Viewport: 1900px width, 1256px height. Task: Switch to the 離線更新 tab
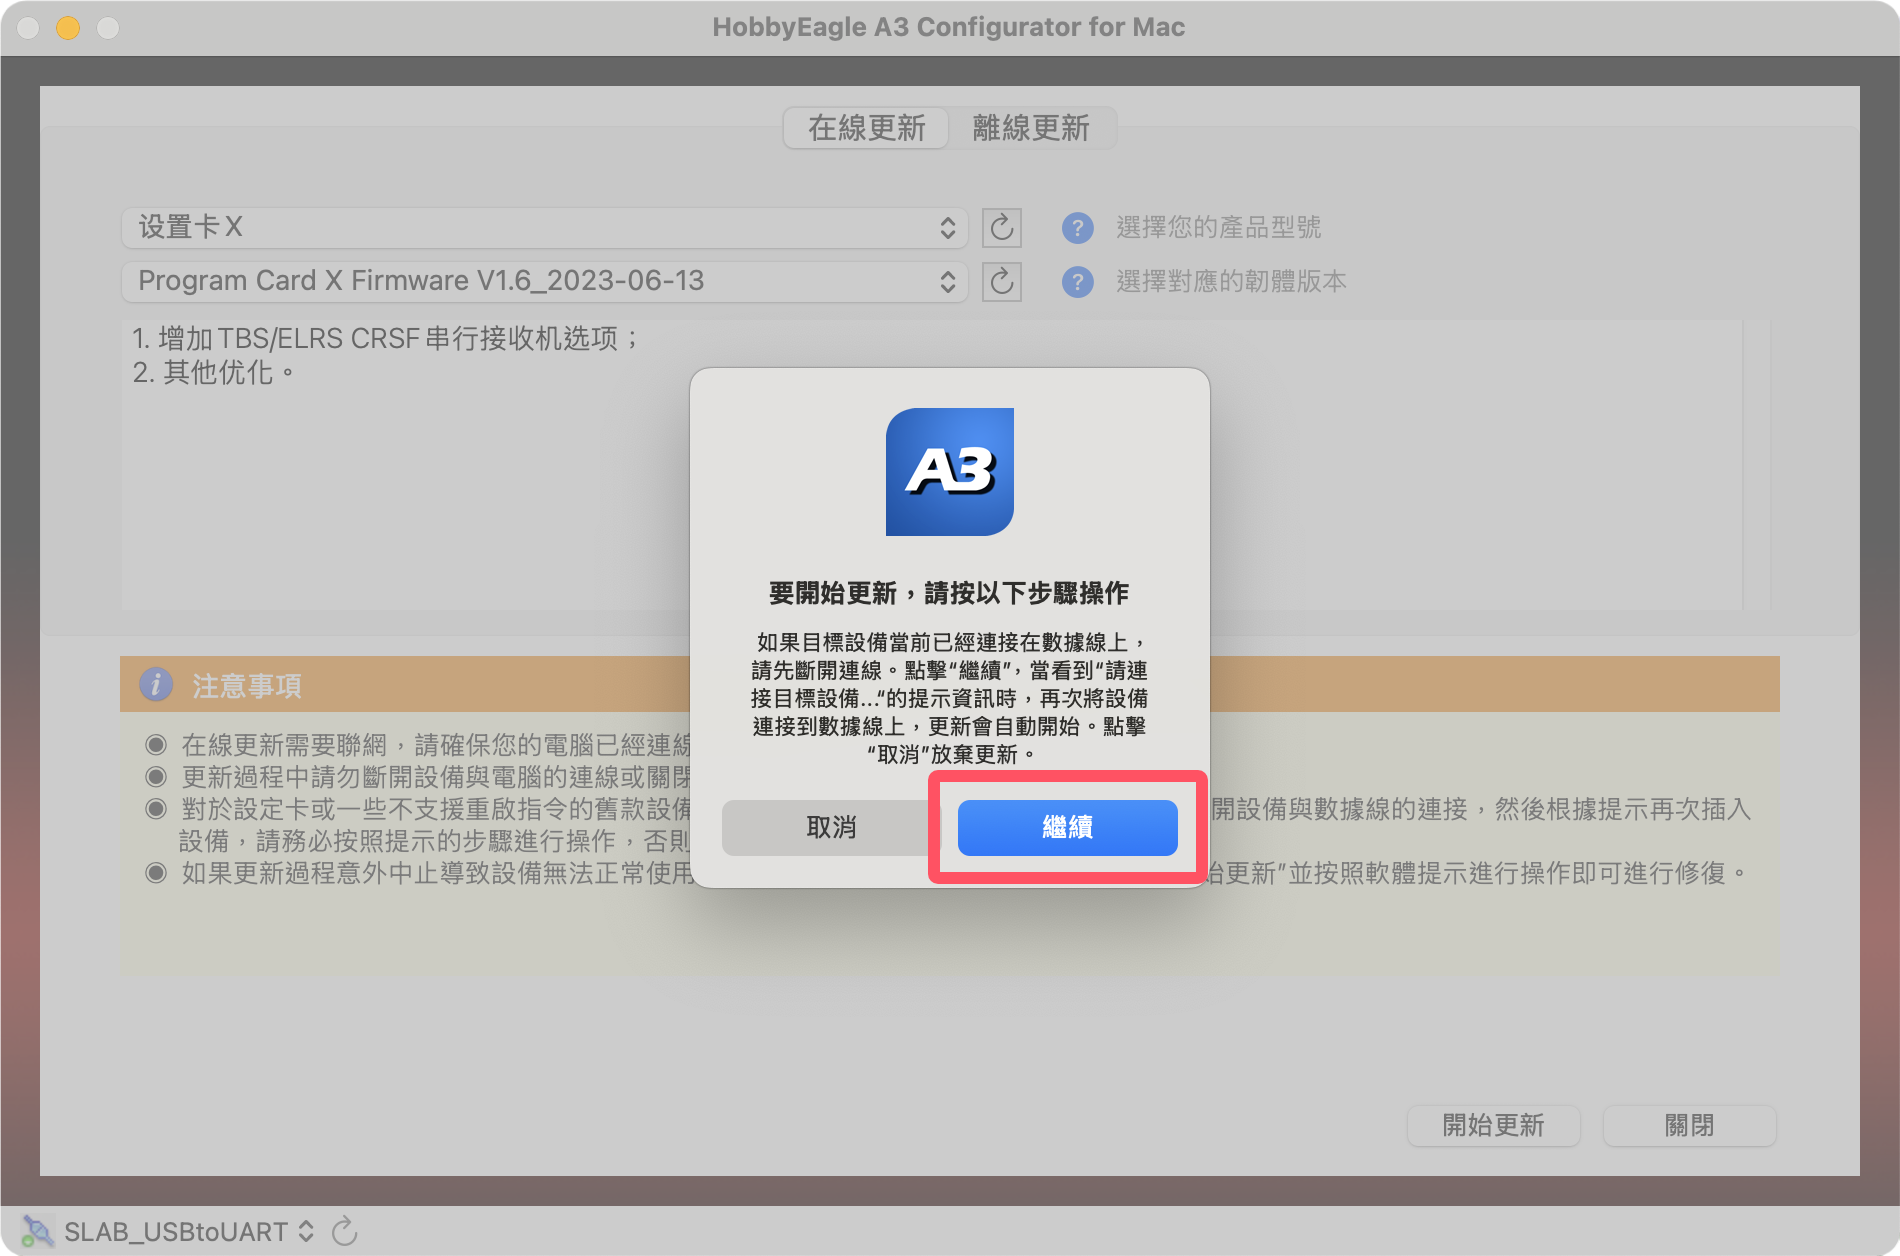point(1030,128)
